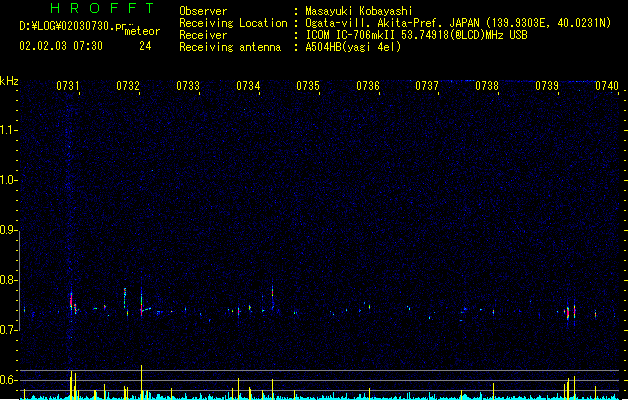
Task: Click the 0738 time marker
Action: coord(487,86)
